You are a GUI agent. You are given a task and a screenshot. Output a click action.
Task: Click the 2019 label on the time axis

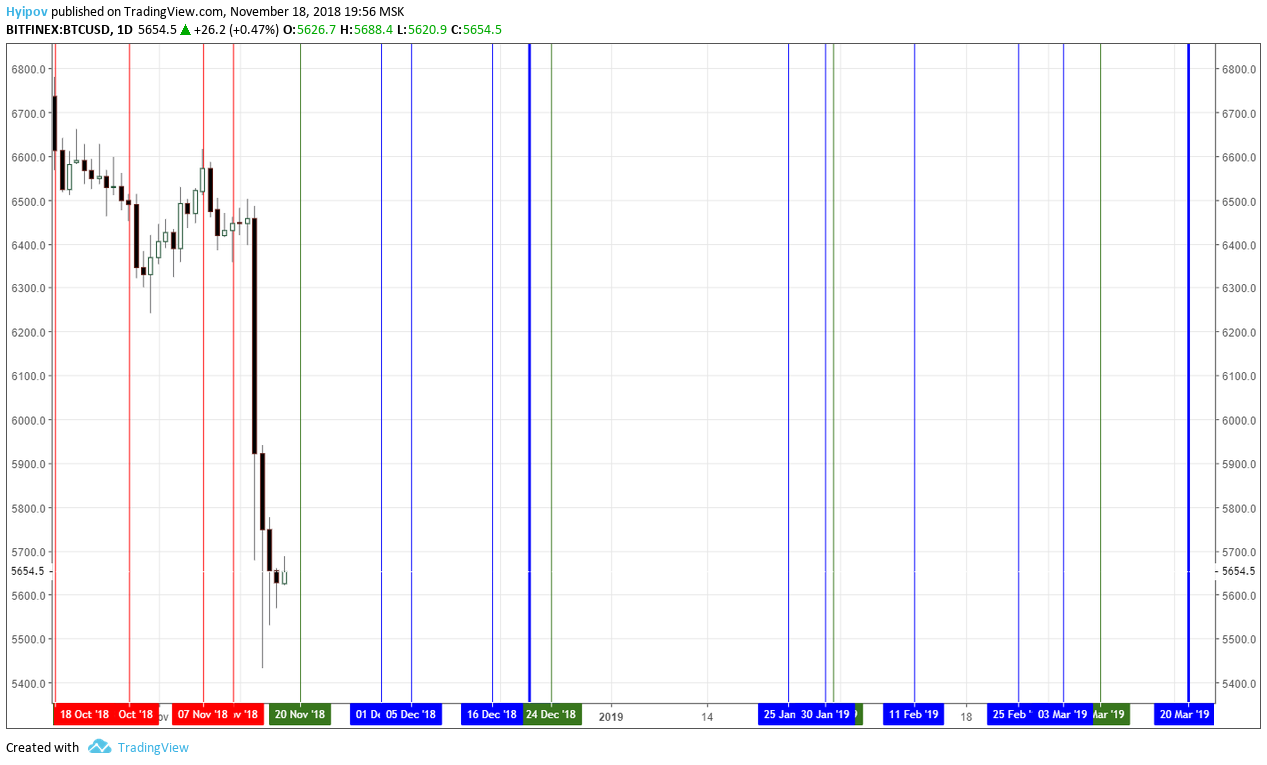pos(611,716)
